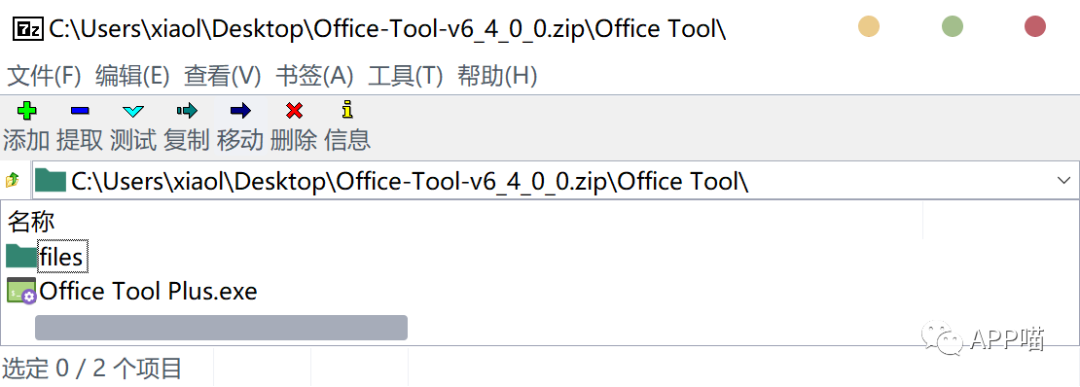Click the red X Delete icon

coord(294,110)
